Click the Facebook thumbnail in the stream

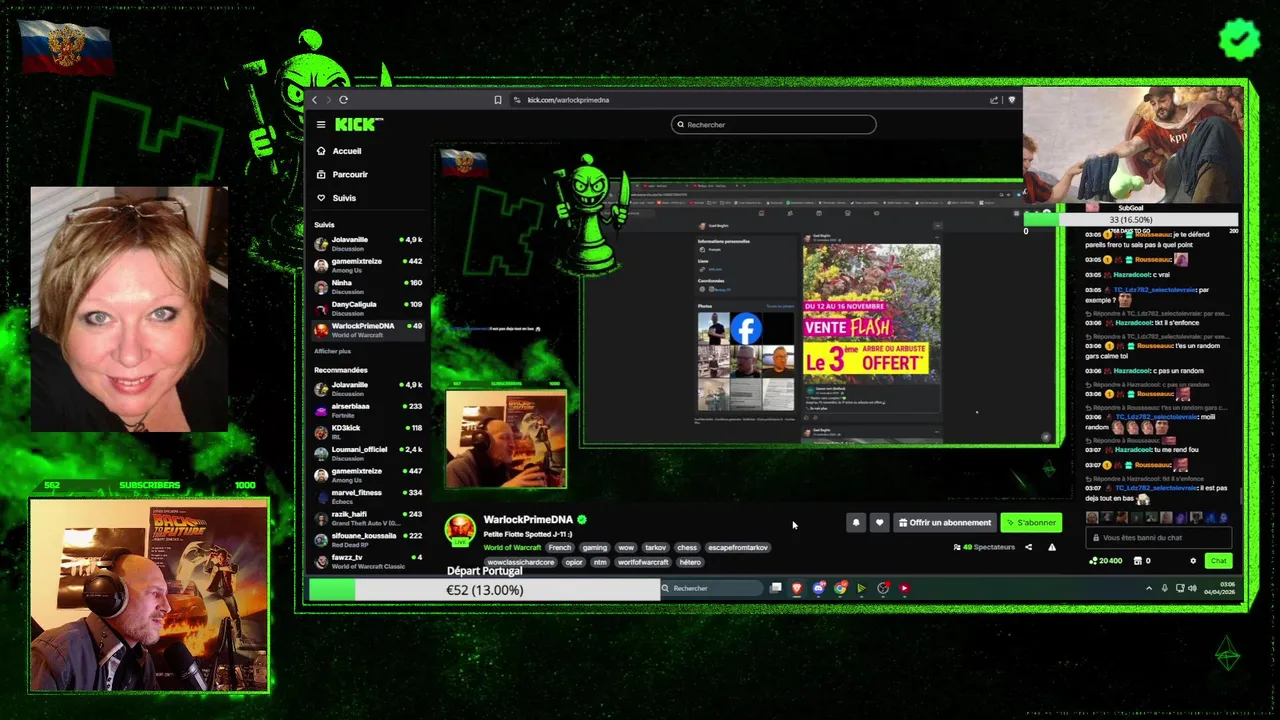coord(746,329)
